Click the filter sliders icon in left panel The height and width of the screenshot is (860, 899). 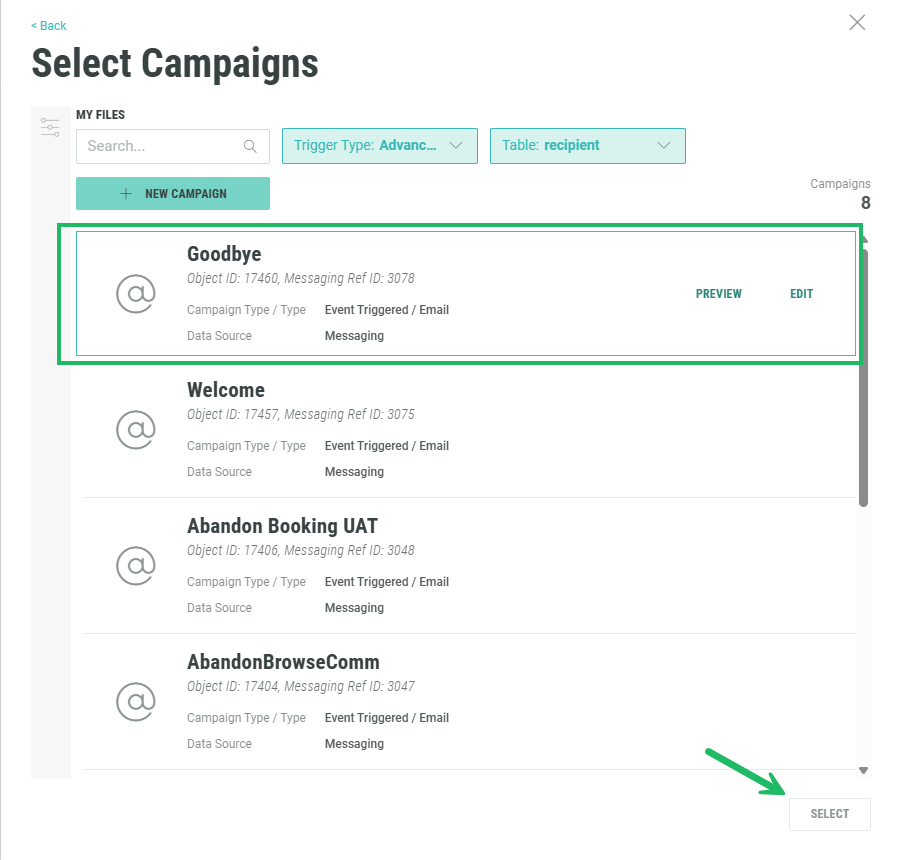50,127
